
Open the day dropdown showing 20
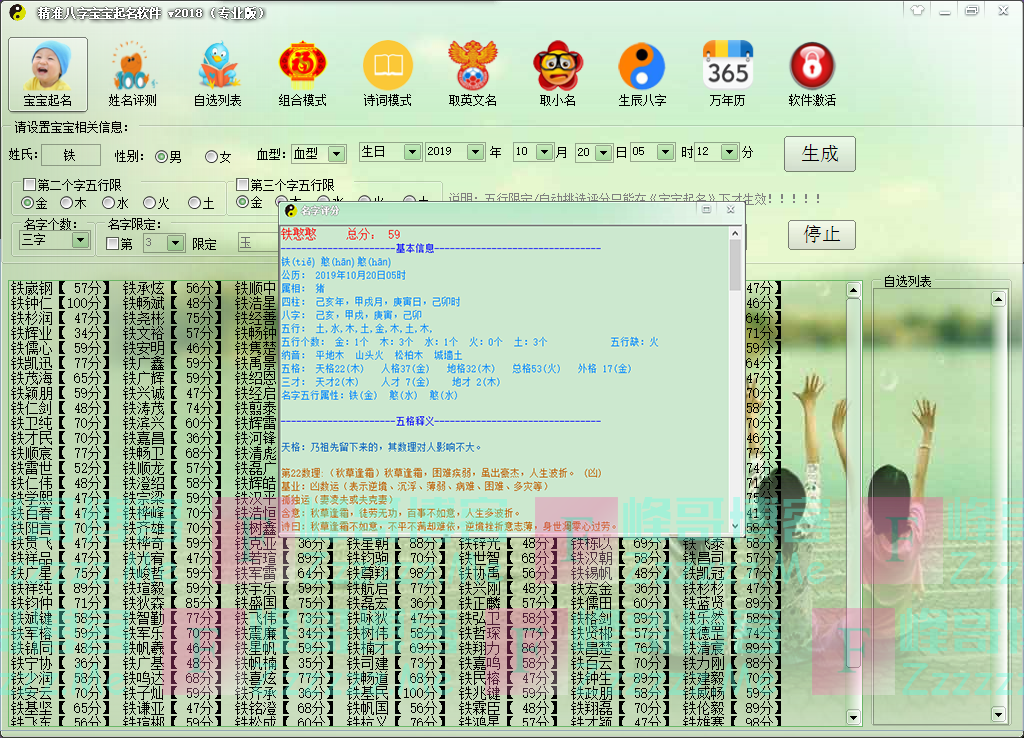click(603, 153)
